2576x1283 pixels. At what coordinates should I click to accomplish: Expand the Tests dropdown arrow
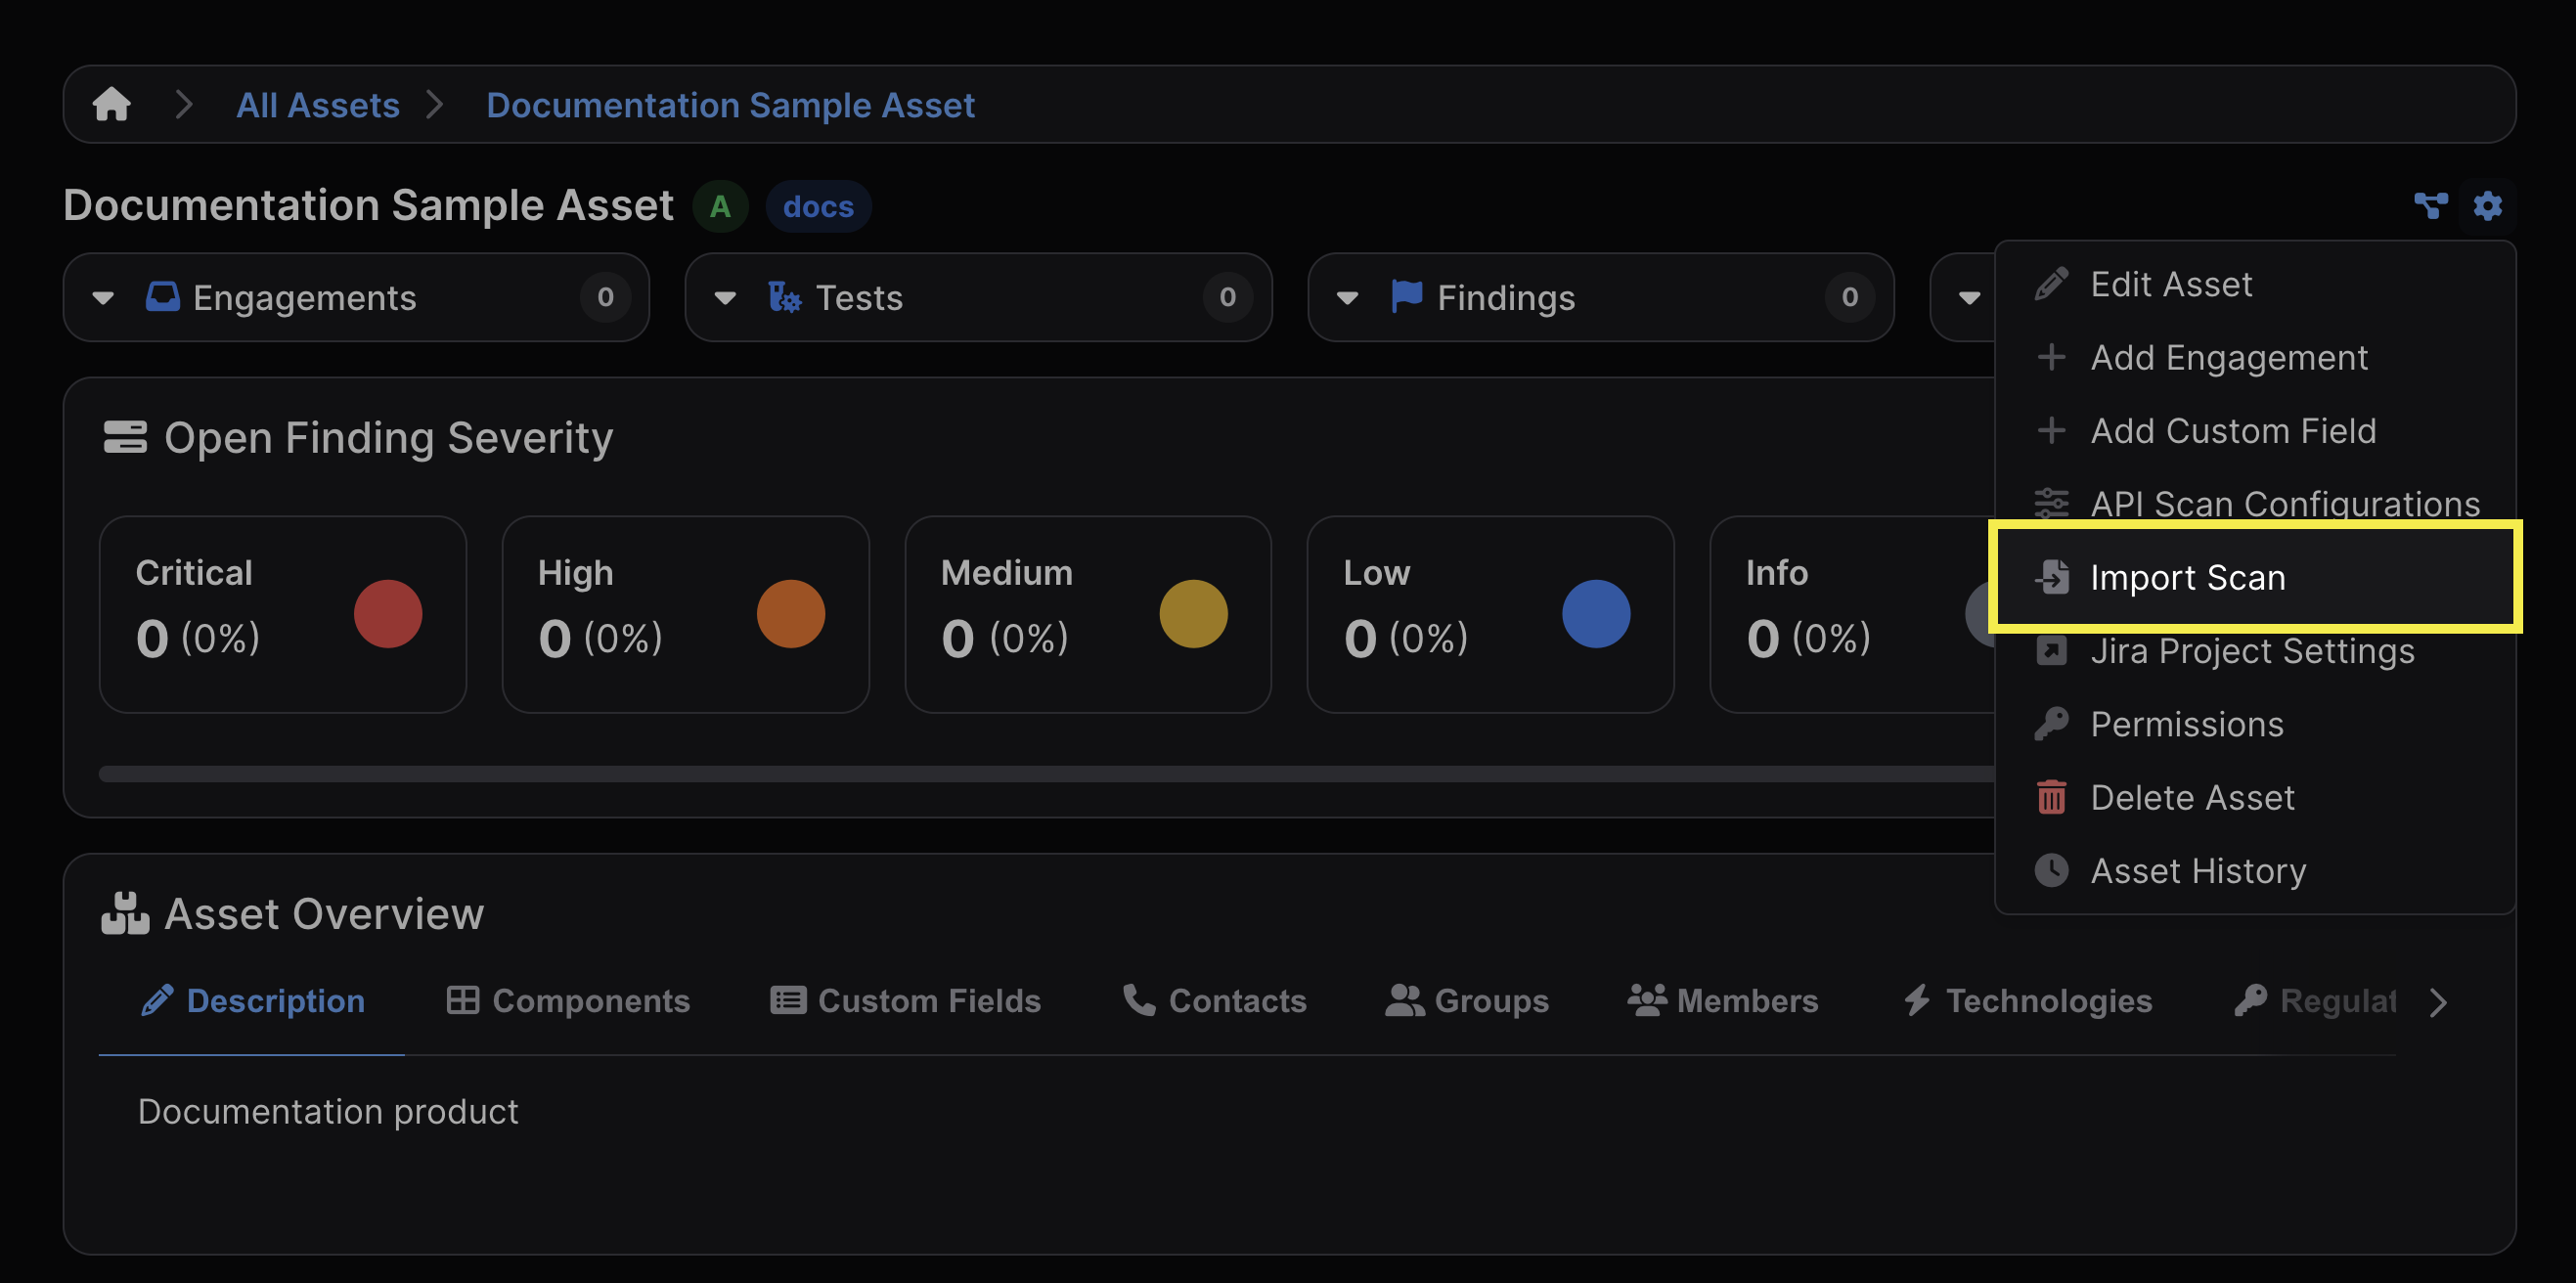coord(726,298)
